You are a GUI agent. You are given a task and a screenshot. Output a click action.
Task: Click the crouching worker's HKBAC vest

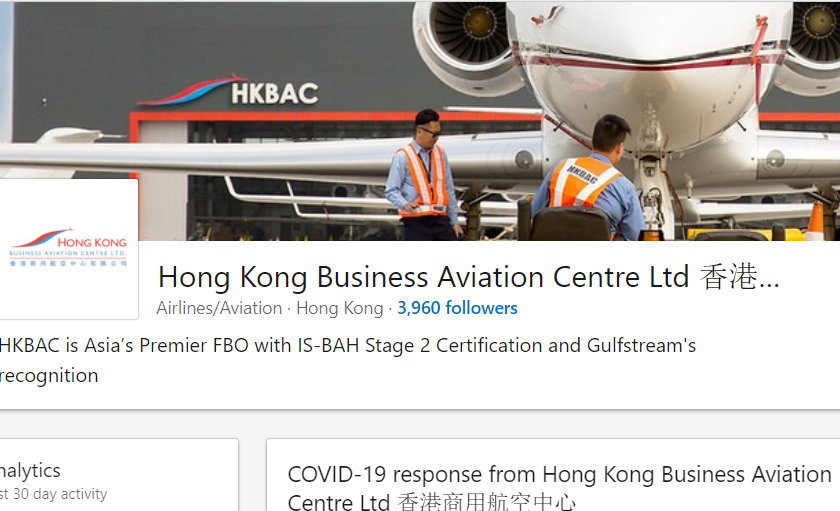582,182
